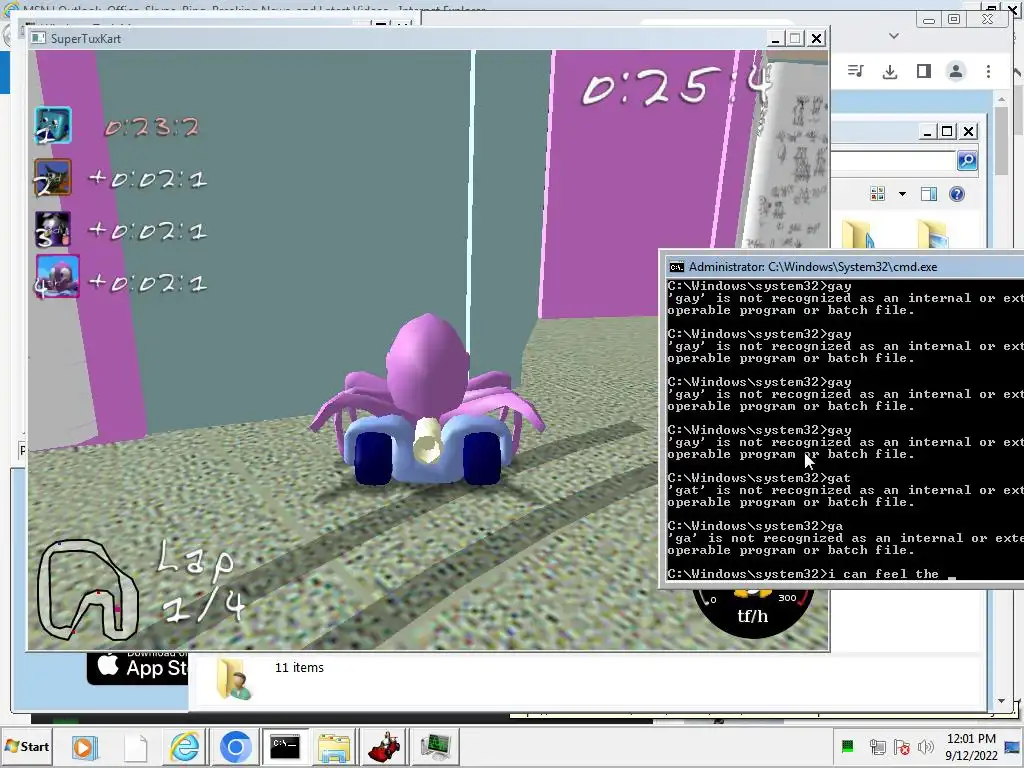The image size is (1024, 768).
Task: Click third place racer portrait
Action: coord(52,230)
